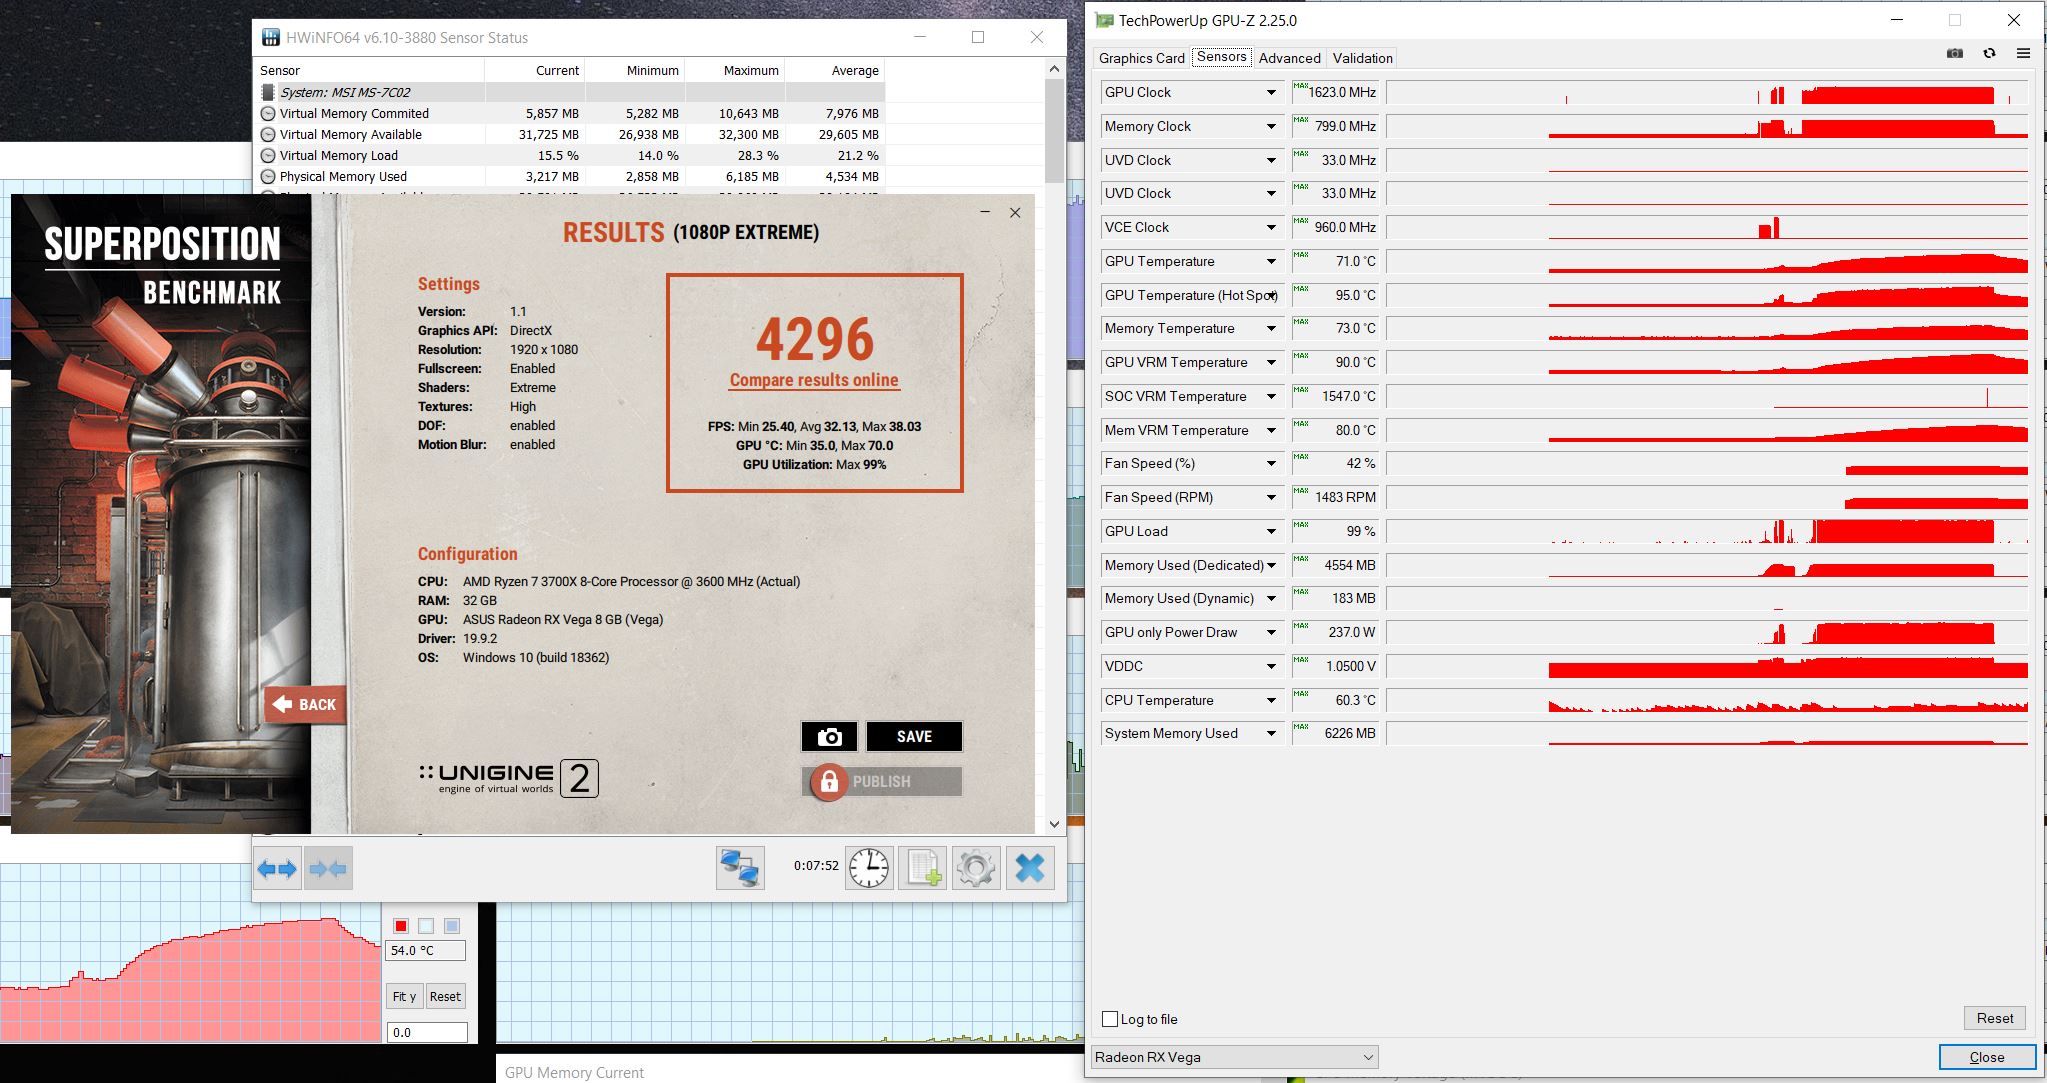
Task: Click the HWiNFO network monitors icon
Action: click(x=740, y=867)
